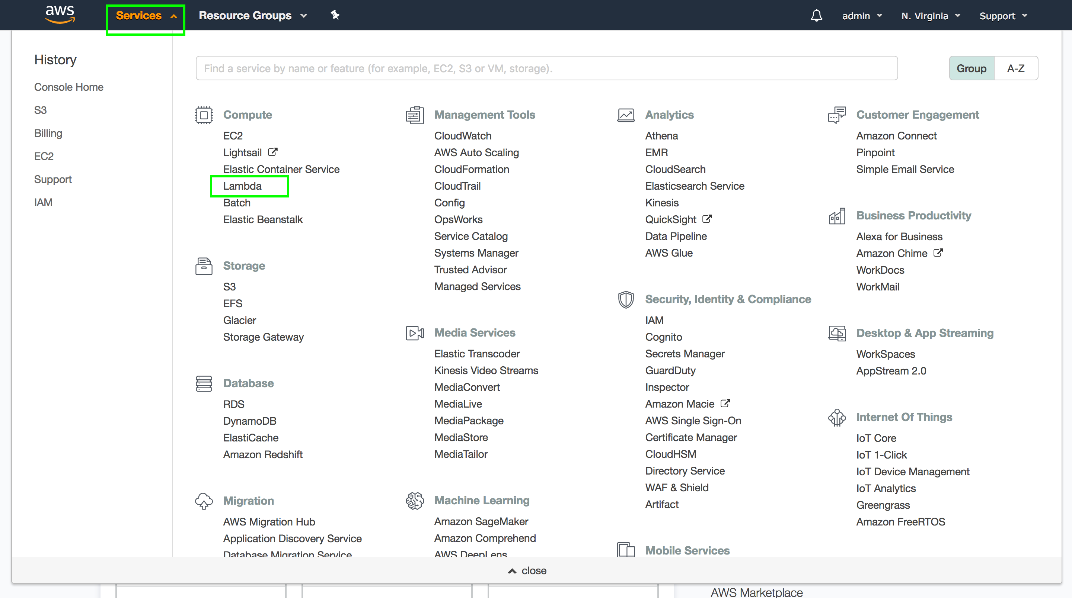Click the Security shield icon
Image resolution: width=1072 pixels, height=598 pixels.
pos(626,299)
